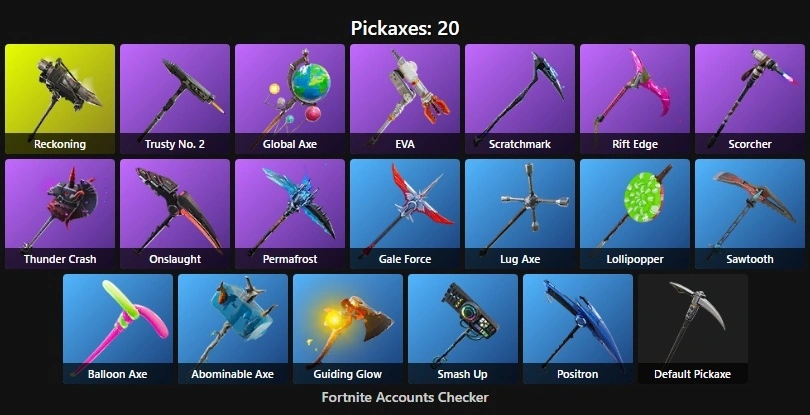Pick the Scratchmark pickaxe tile
This screenshot has height=415, width=810.
tap(520, 99)
